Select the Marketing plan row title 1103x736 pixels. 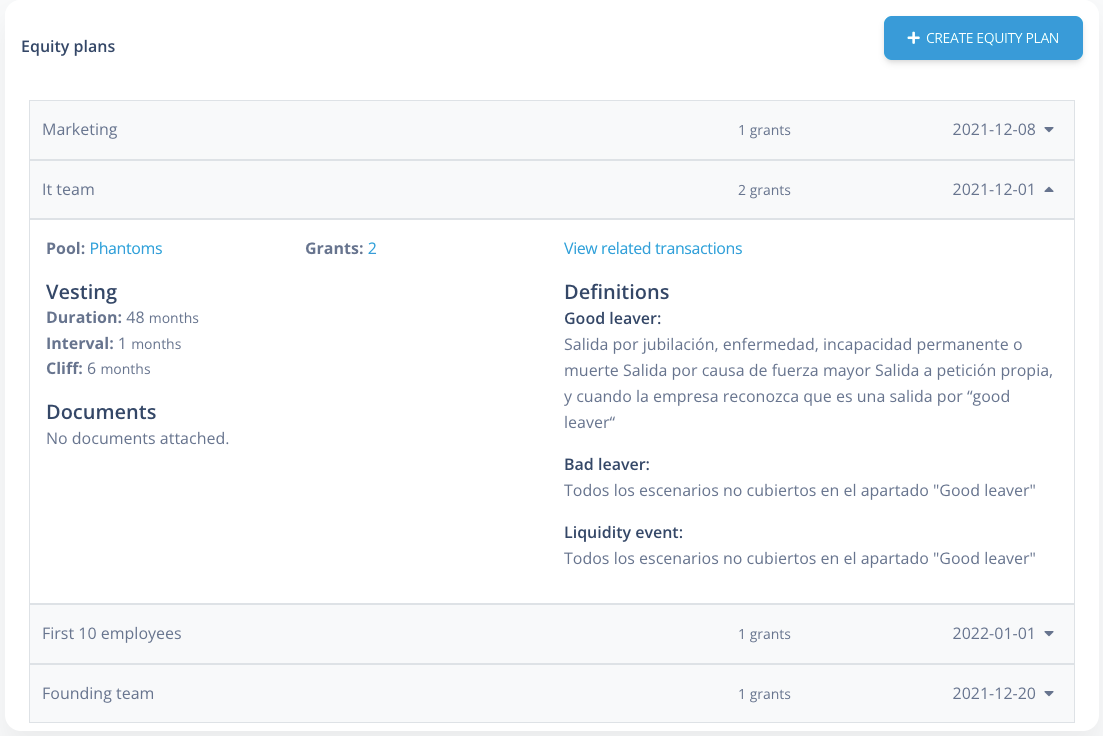click(x=80, y=129)
